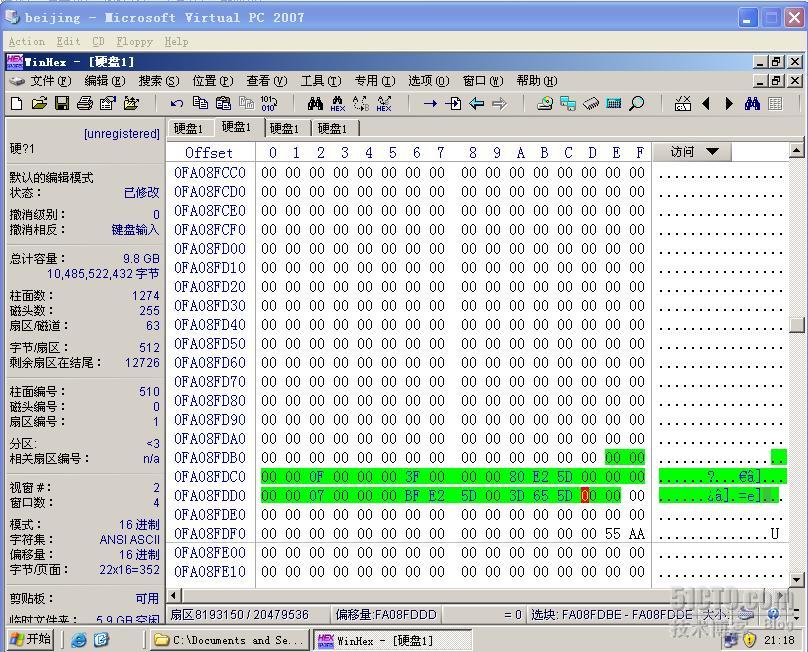Click the horizontal scrollbar left arrow

click(174, 595)
